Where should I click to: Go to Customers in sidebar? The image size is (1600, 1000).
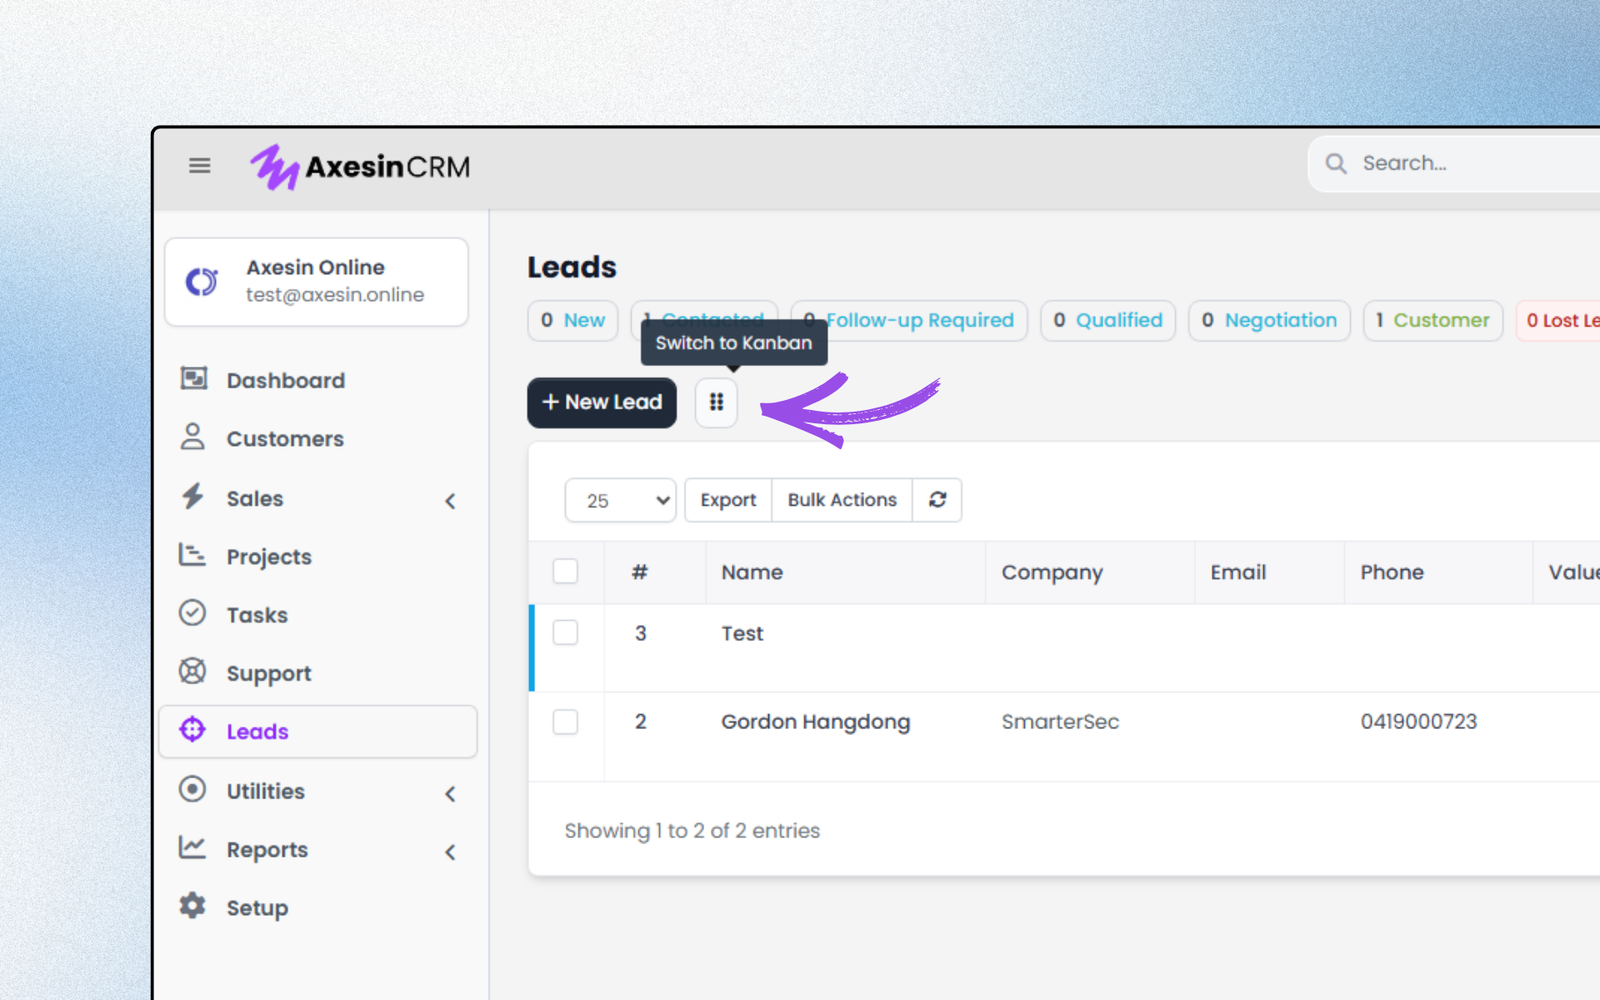click(284, 439)
